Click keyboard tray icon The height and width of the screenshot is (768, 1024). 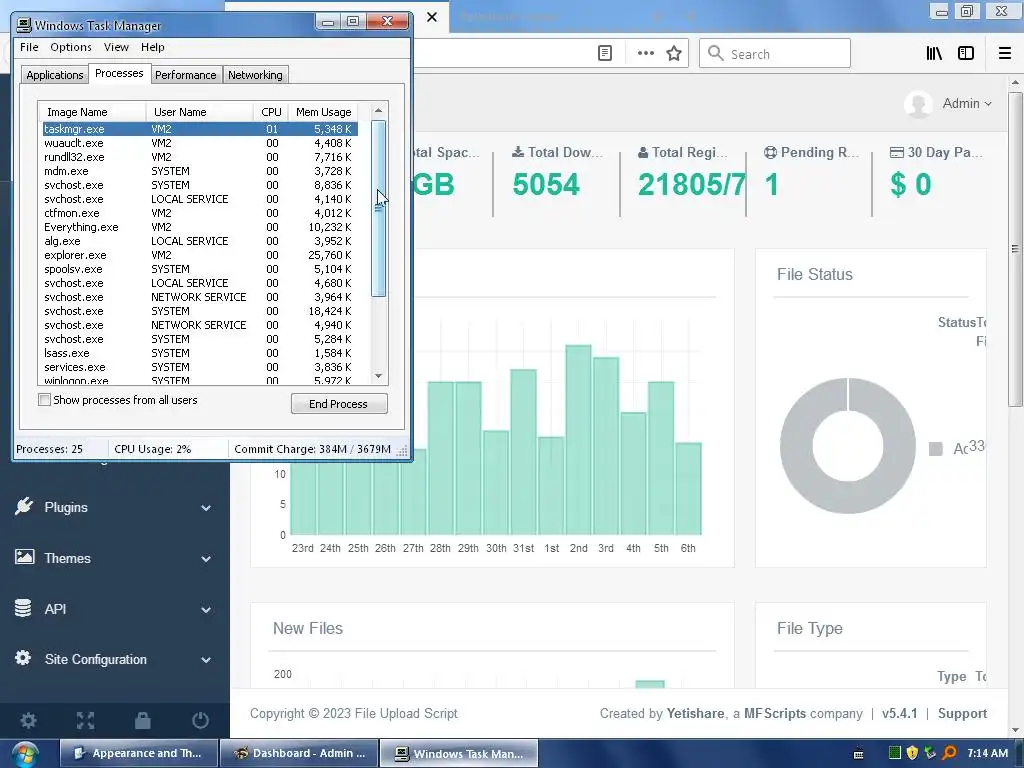click(859, 754)
